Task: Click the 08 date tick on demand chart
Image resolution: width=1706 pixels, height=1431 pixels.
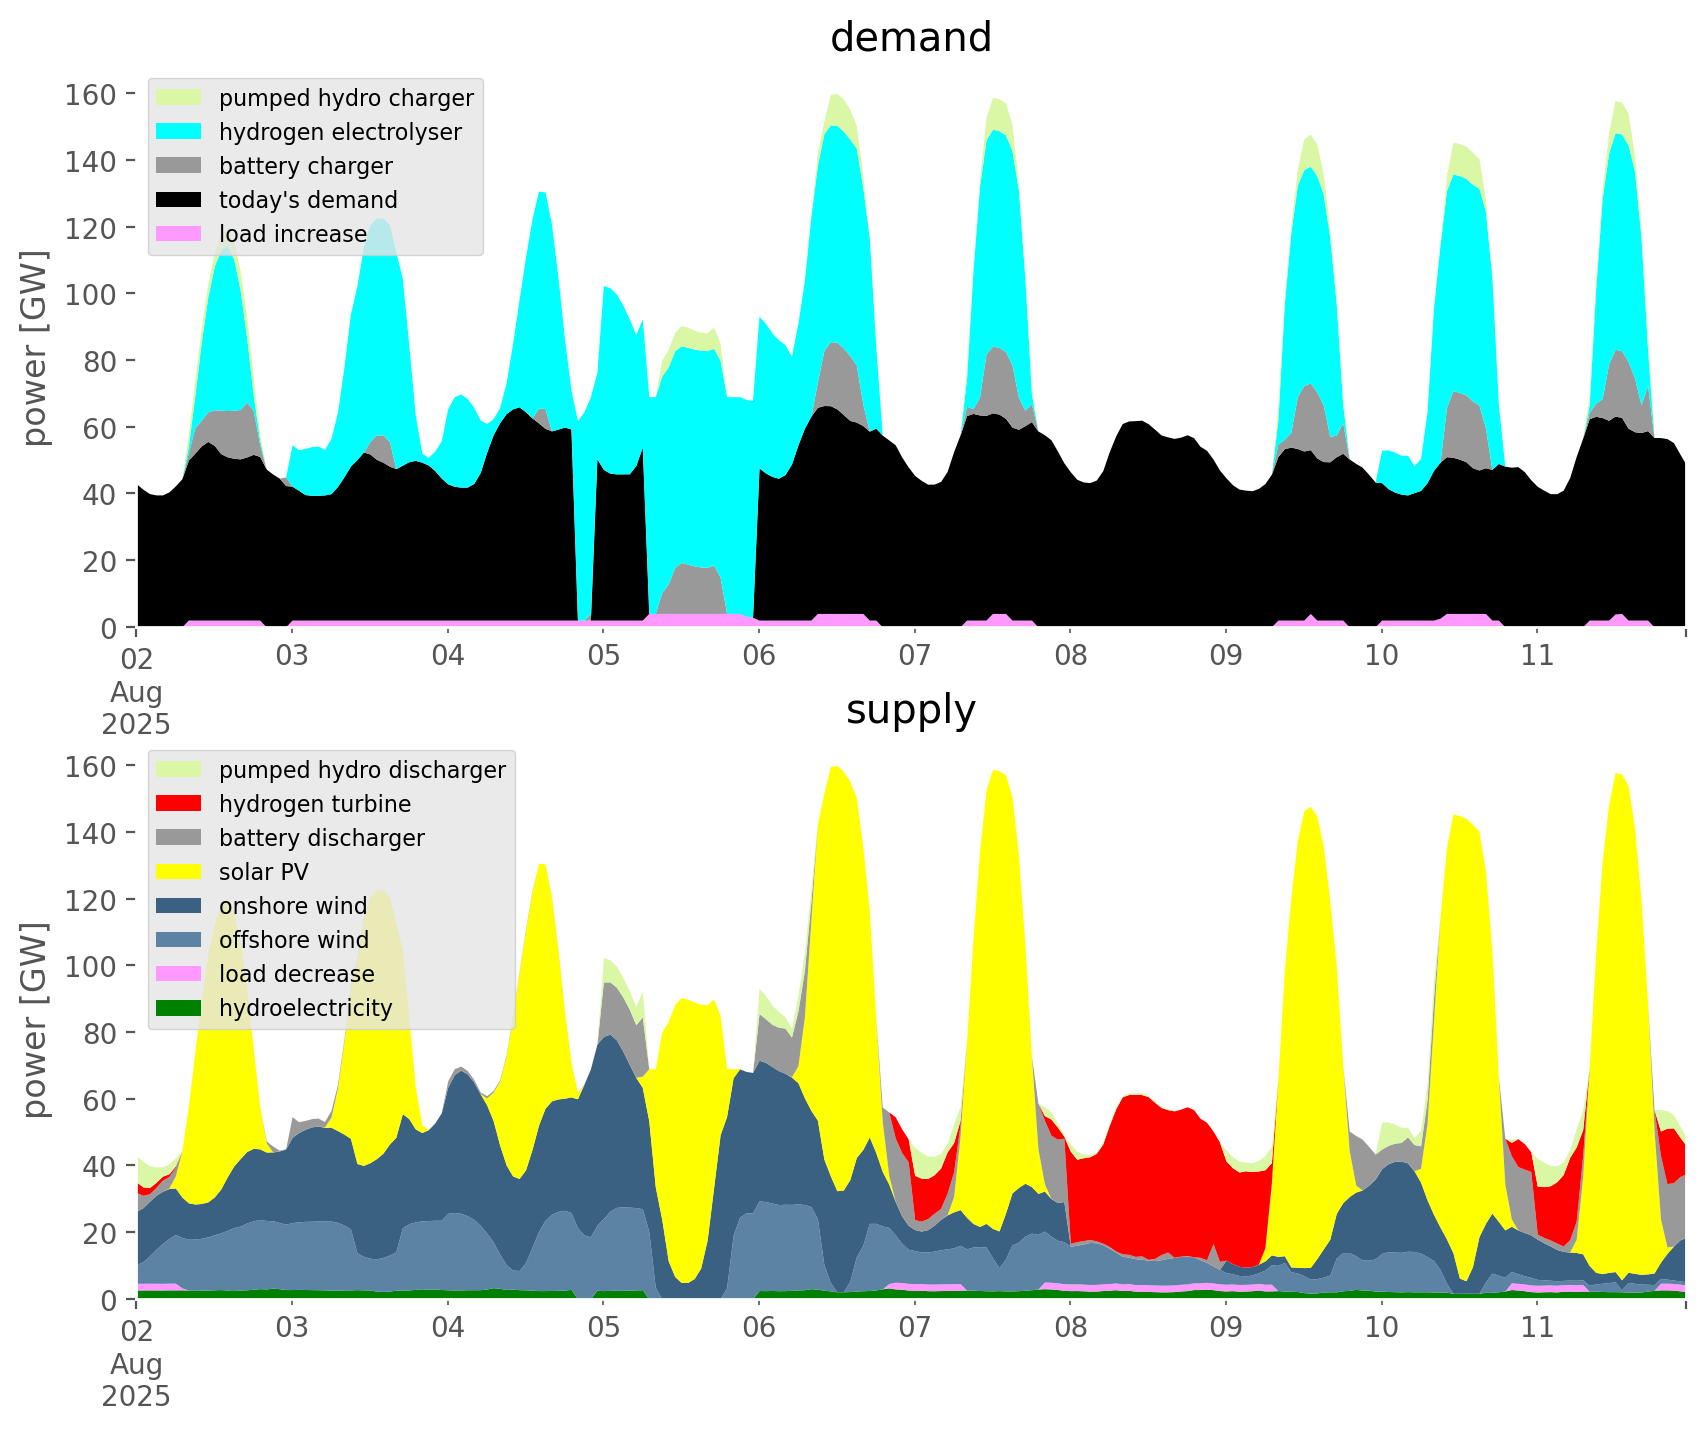Action: 1070,656
